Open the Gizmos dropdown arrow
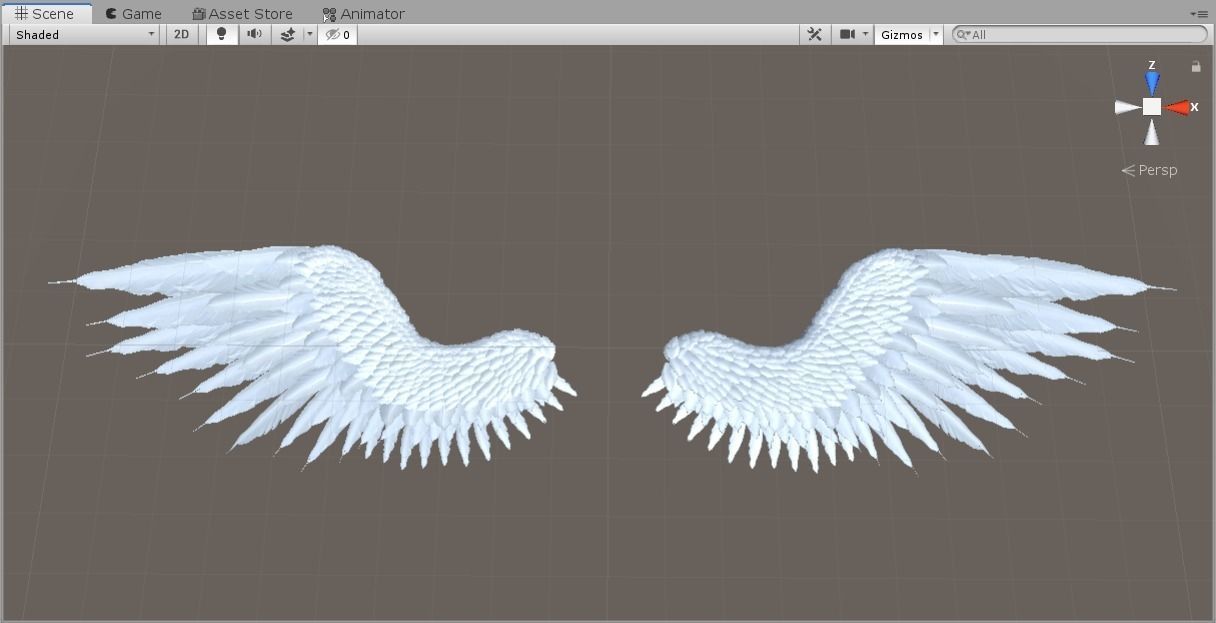Viewport: 1216px width, 623px height. point(936,34)
